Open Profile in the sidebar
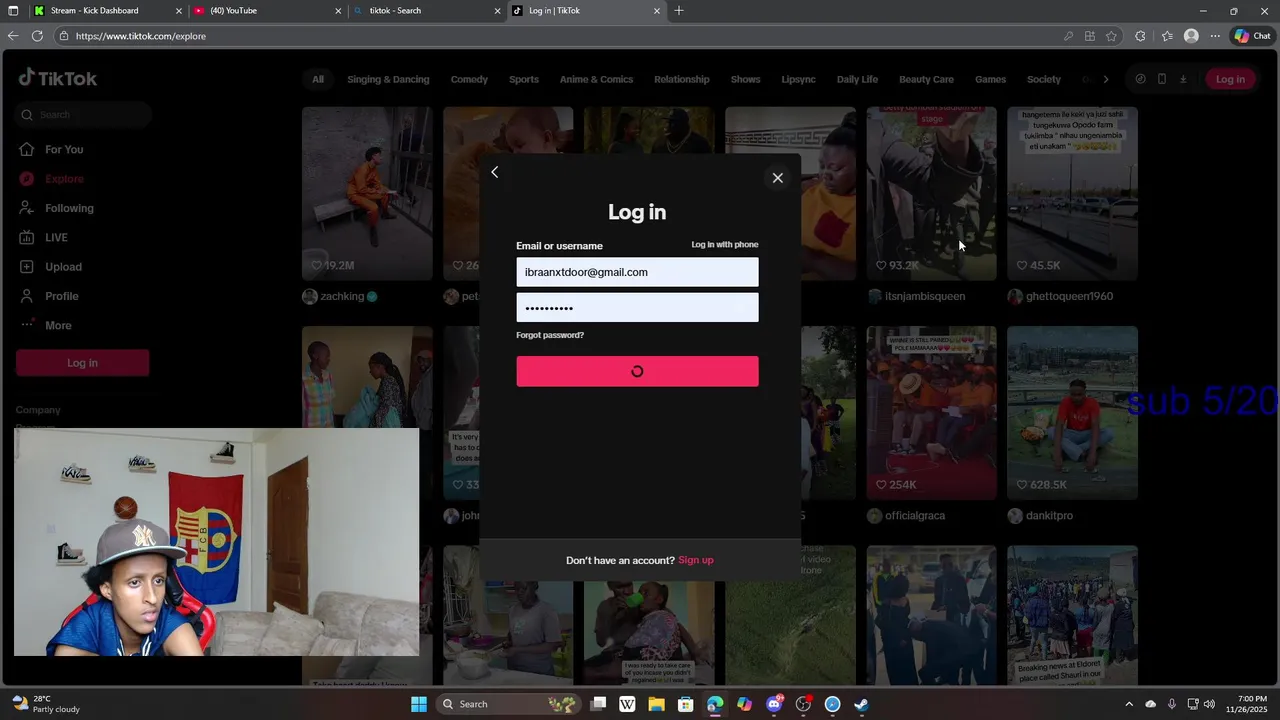 (61, 296)
